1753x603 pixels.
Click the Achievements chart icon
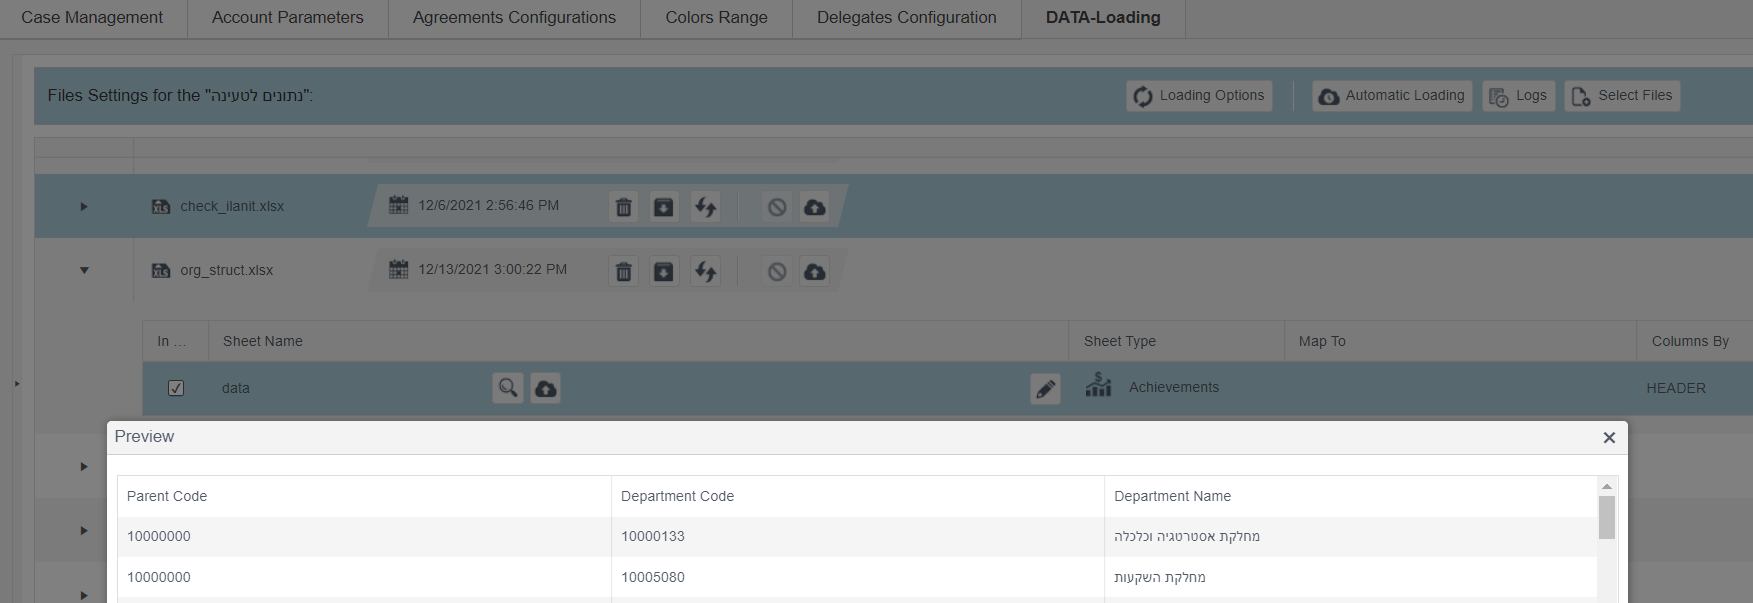click(x=1098, y=385)
